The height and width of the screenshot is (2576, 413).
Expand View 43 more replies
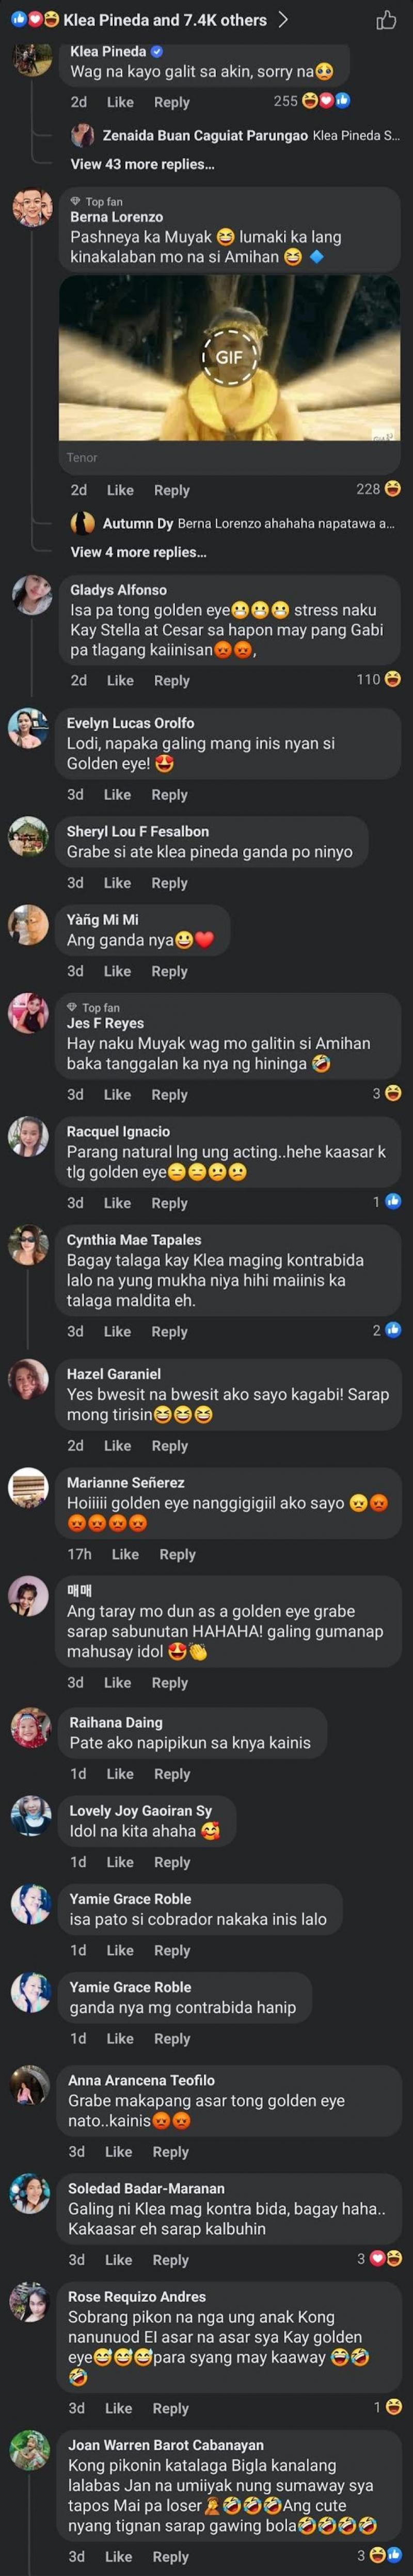point(142,164)
